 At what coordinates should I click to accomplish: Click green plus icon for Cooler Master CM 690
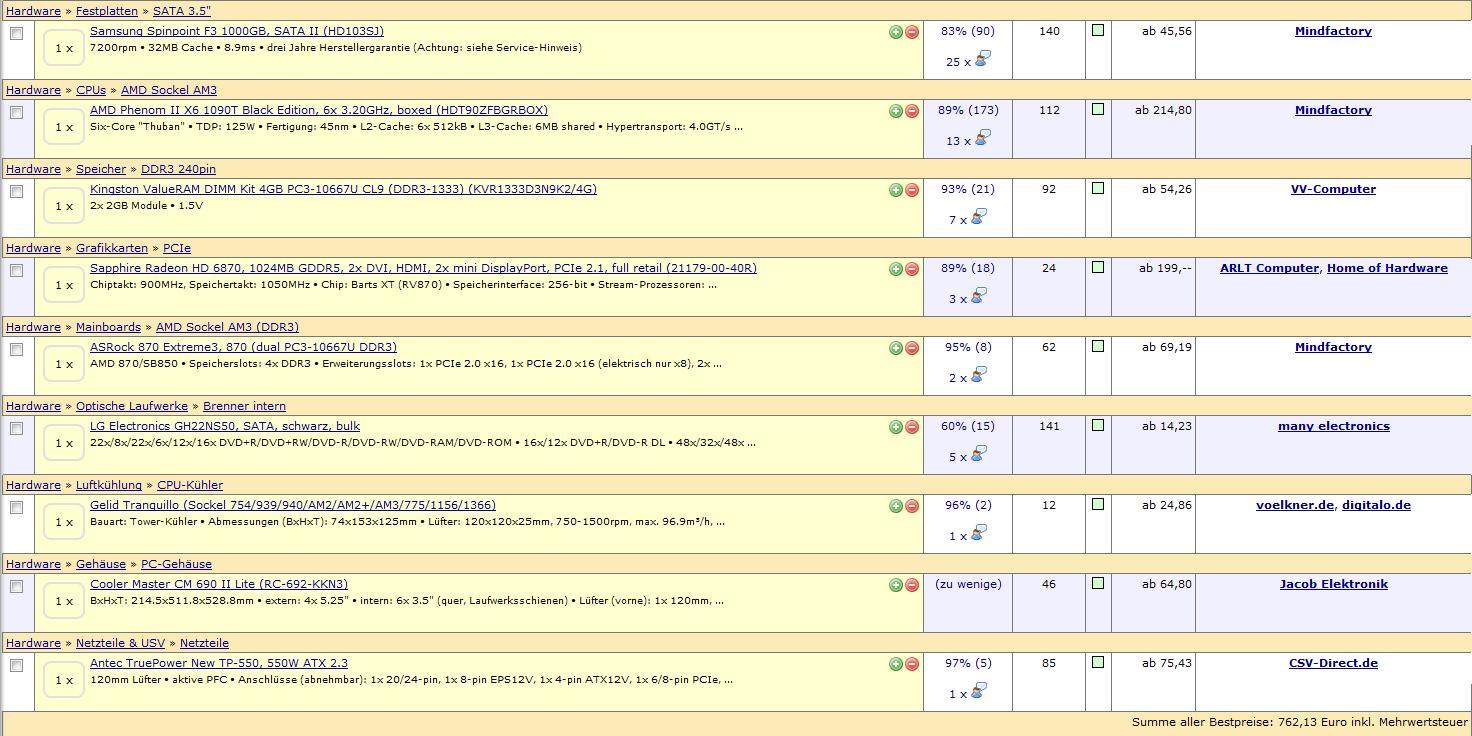[x=896, y=585]
